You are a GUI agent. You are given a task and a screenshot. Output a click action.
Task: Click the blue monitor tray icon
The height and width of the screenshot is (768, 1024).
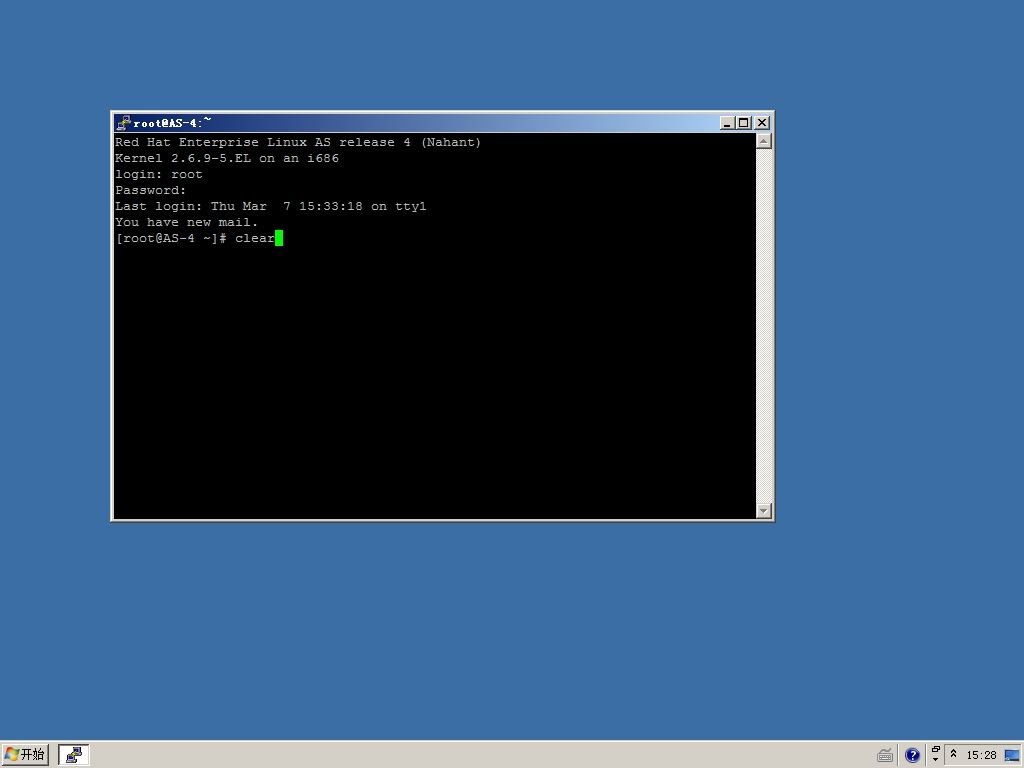coord(1012,756)
